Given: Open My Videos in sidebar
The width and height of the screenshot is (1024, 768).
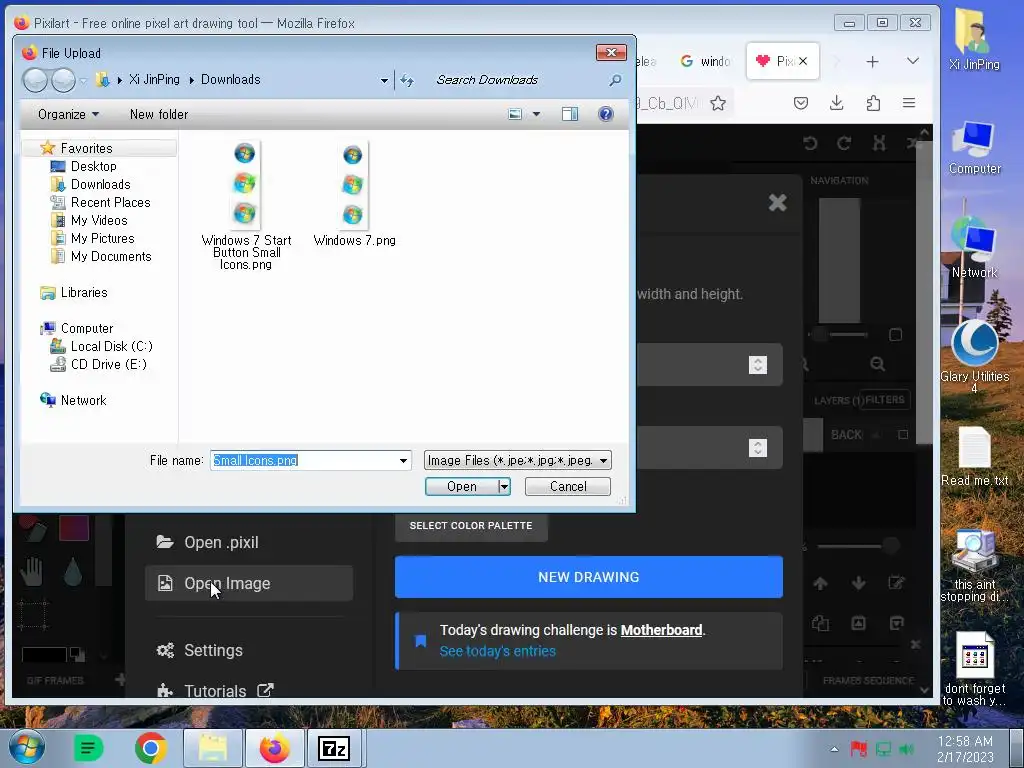Looking at the screenshot, I should click(99, 220).
